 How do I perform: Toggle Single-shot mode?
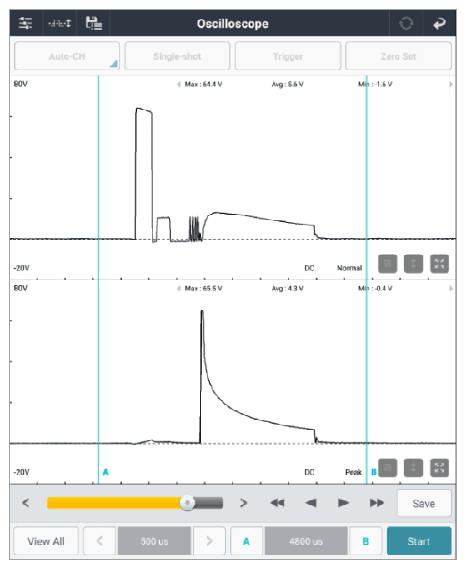(x=177, y=56)
